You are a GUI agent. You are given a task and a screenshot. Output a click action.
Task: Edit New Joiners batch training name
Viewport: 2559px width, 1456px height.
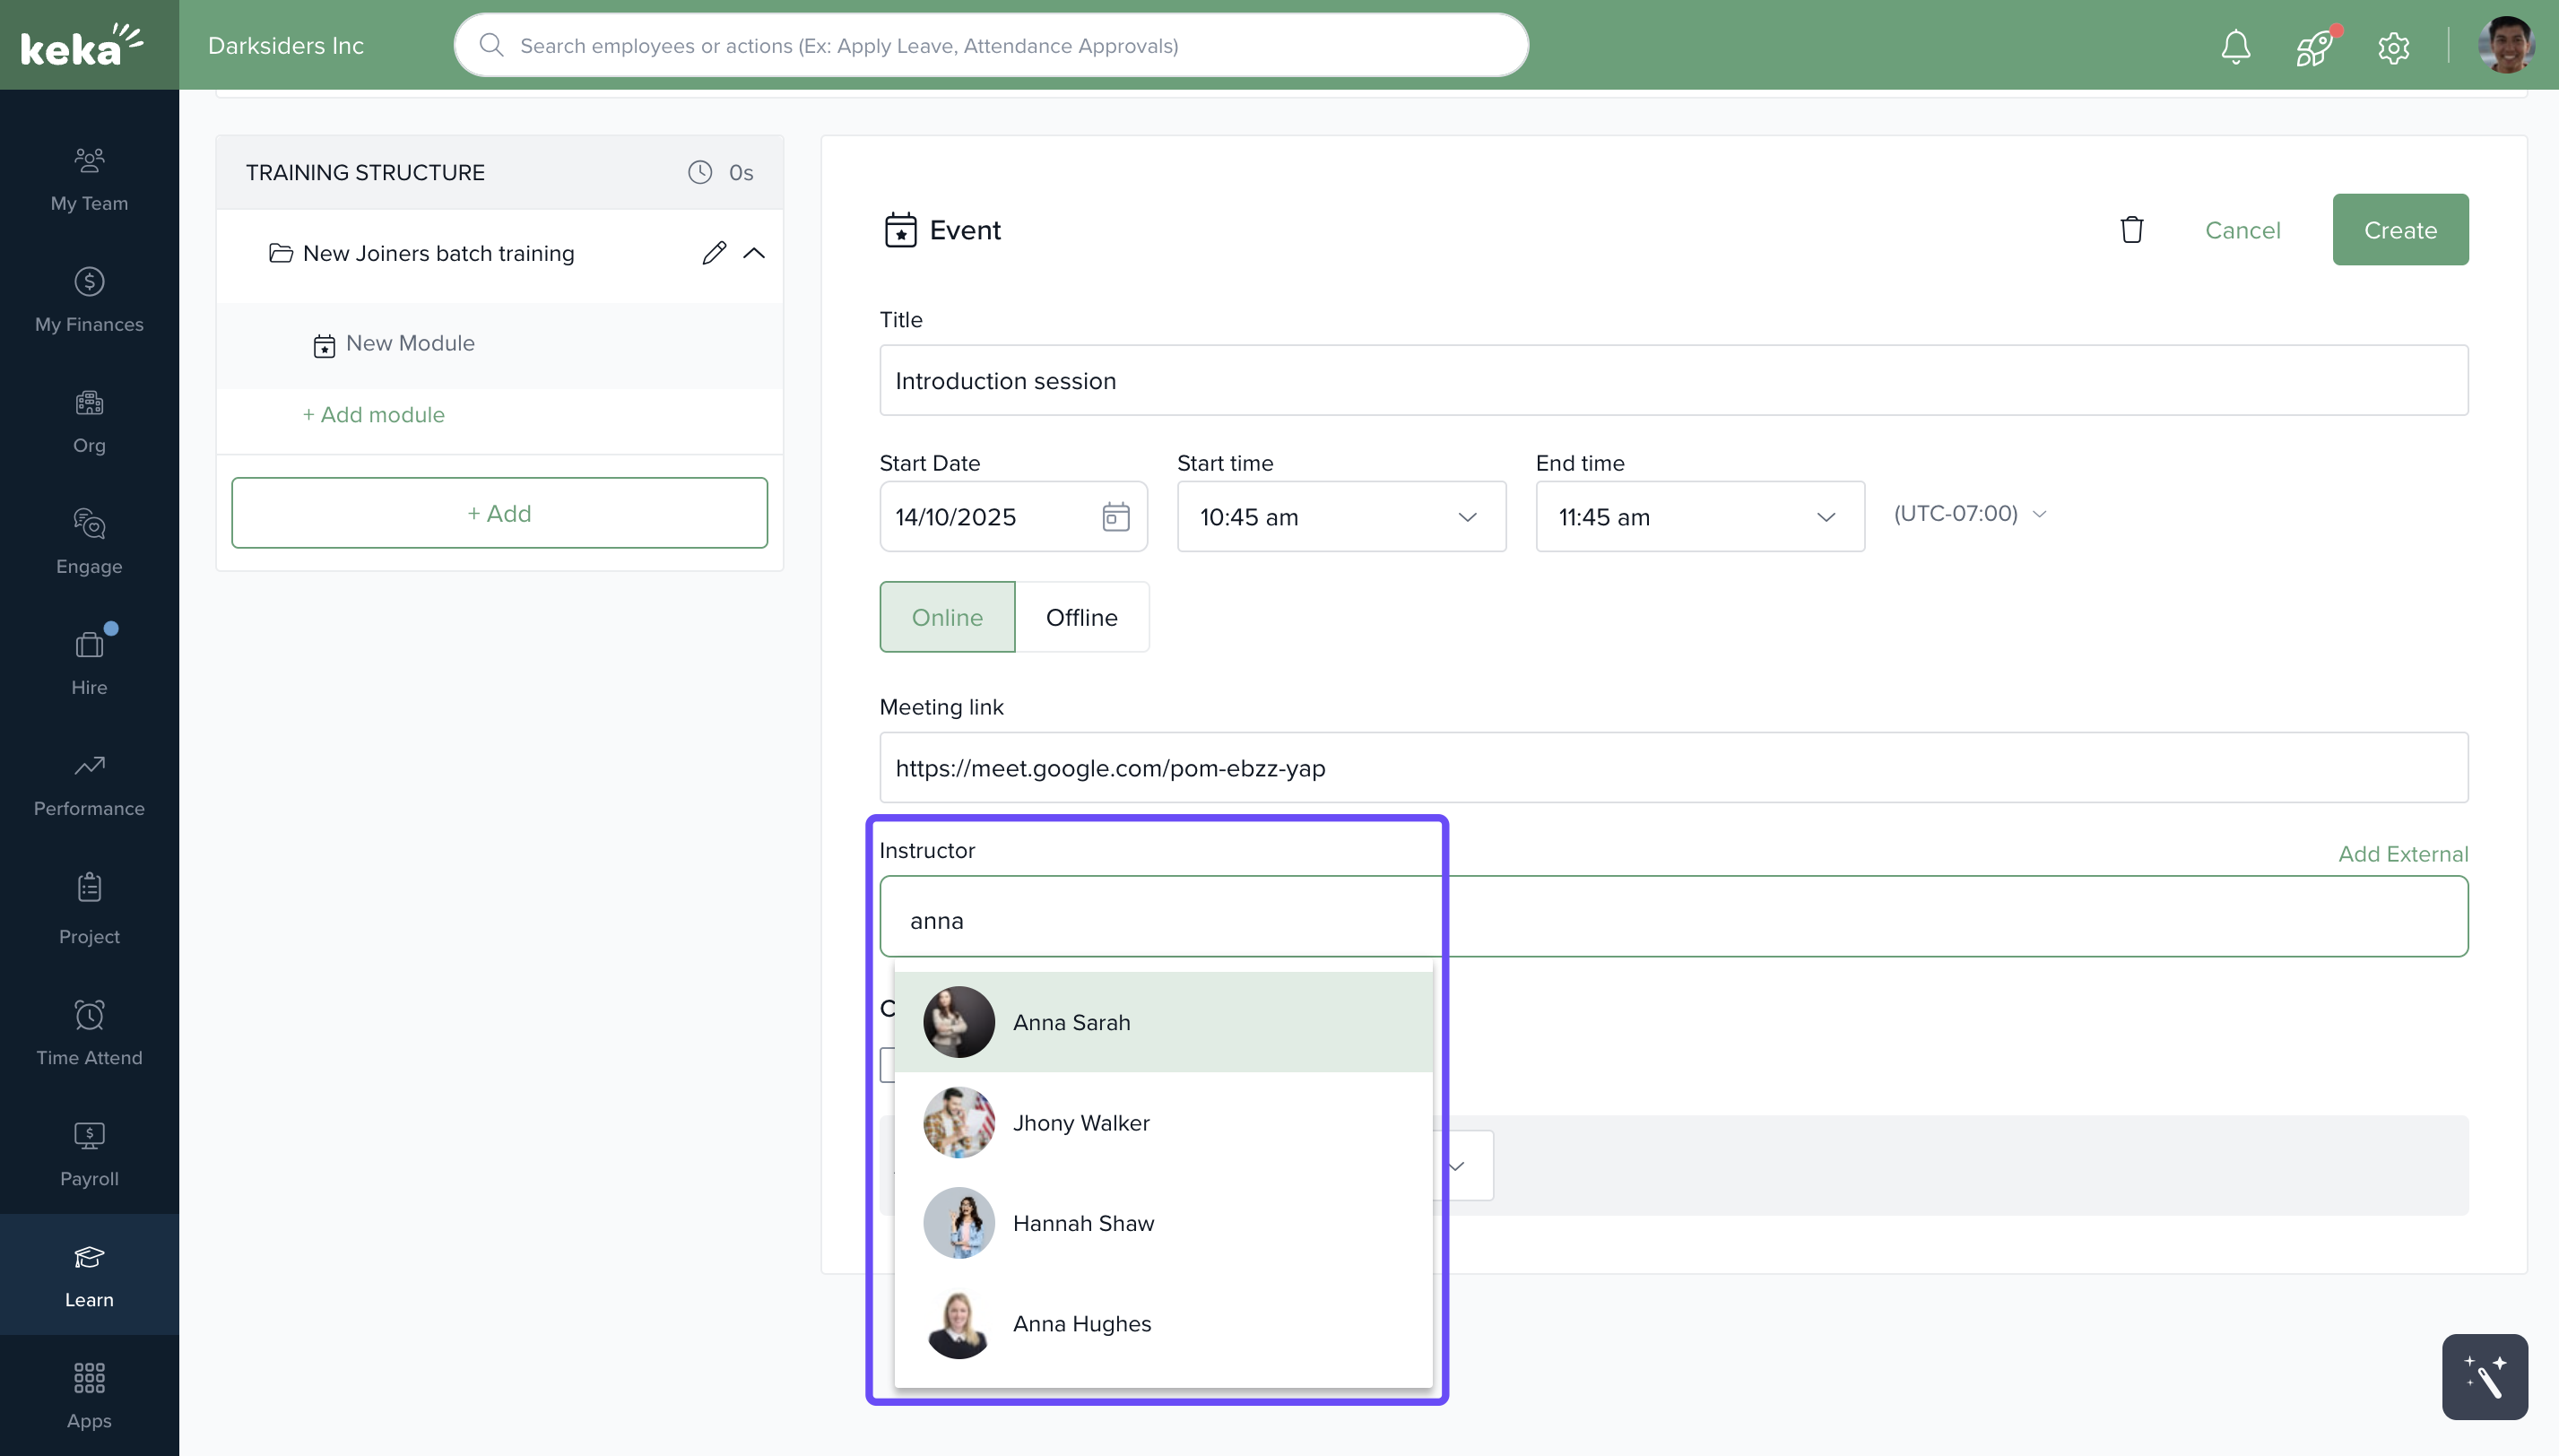coord(713,253)
